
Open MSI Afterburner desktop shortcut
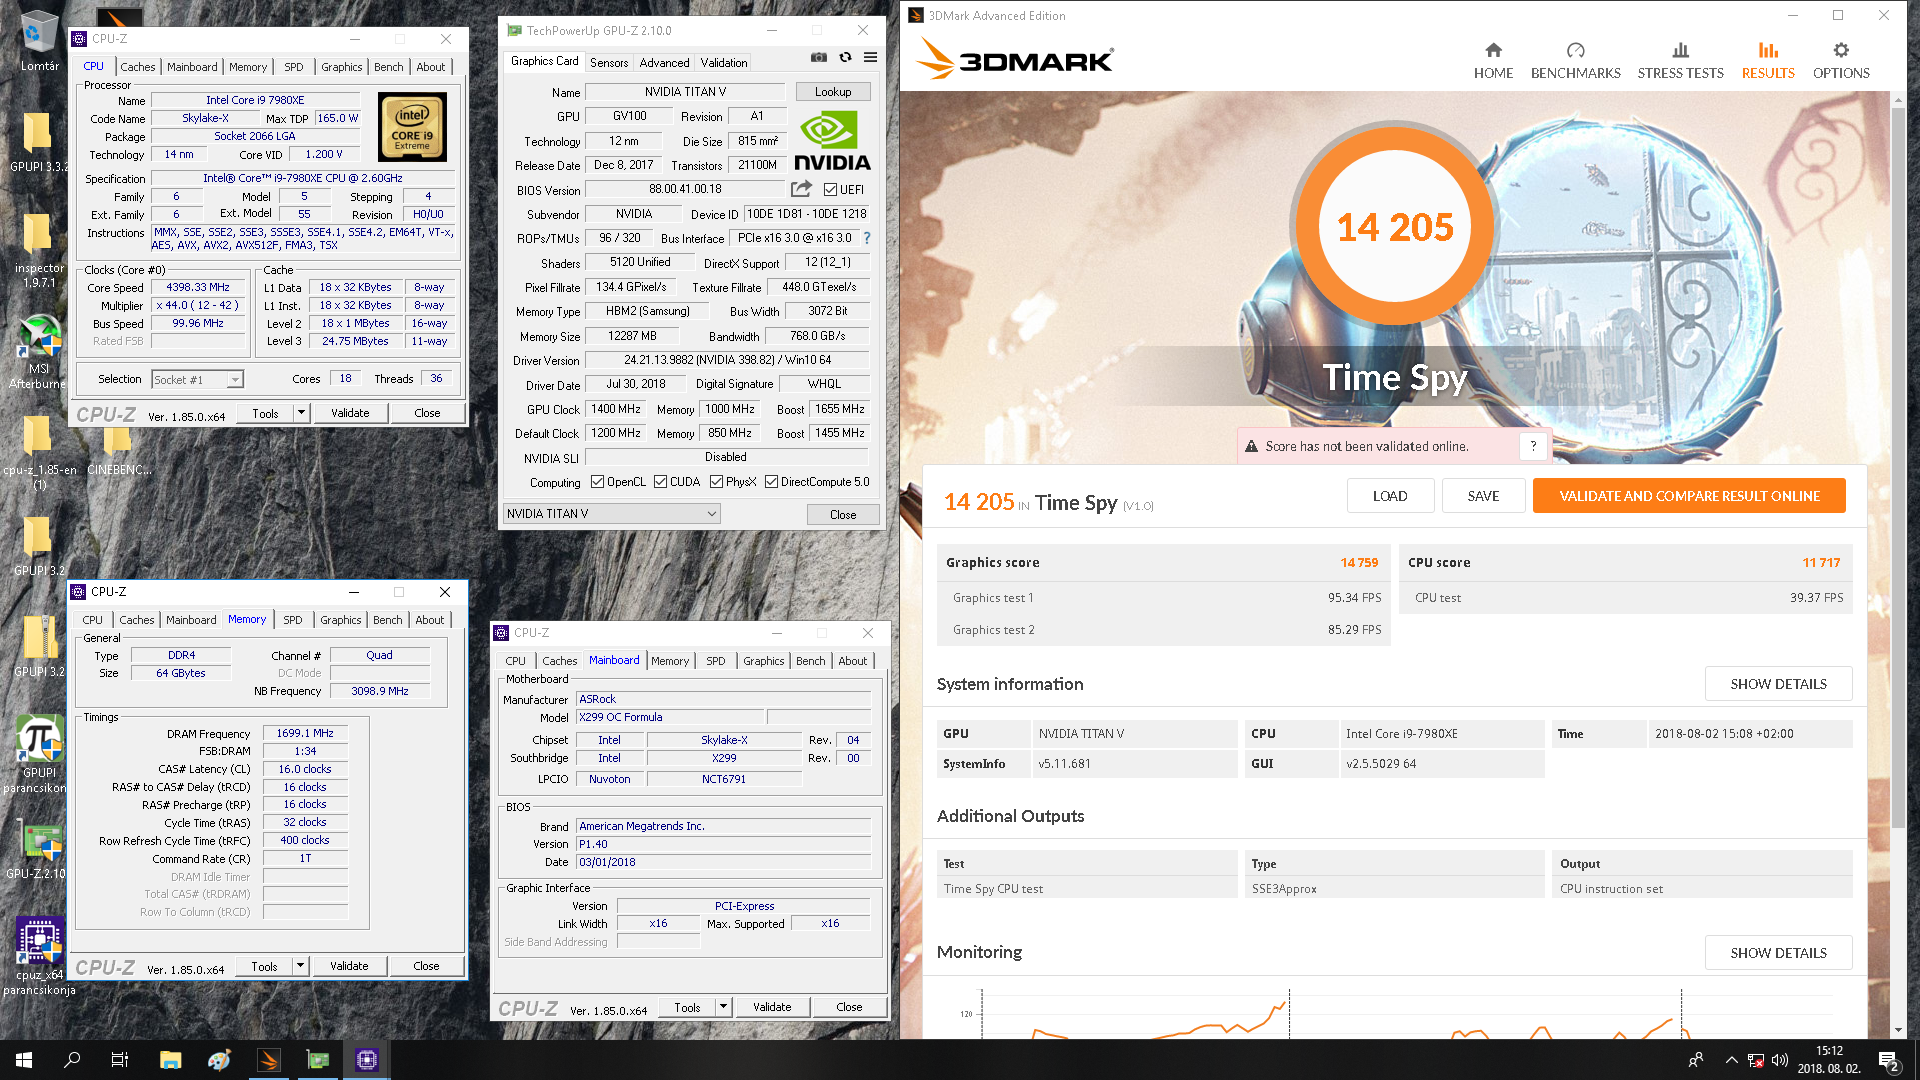tap(39, 351)
